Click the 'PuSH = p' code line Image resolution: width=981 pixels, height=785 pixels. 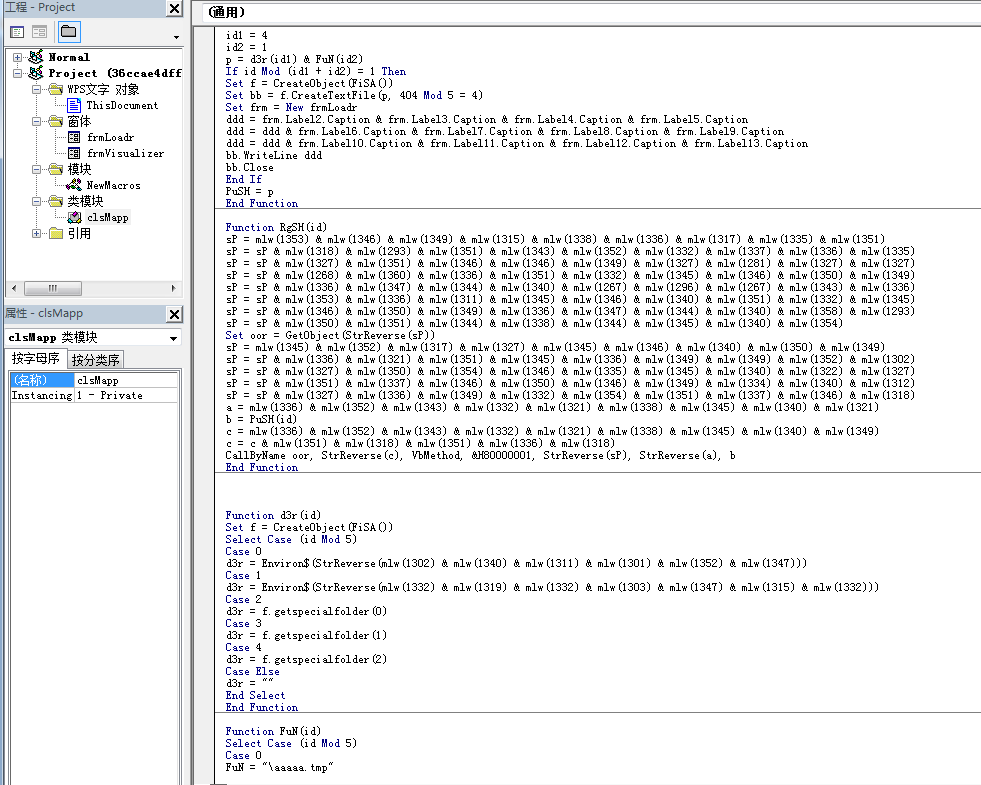249,191
